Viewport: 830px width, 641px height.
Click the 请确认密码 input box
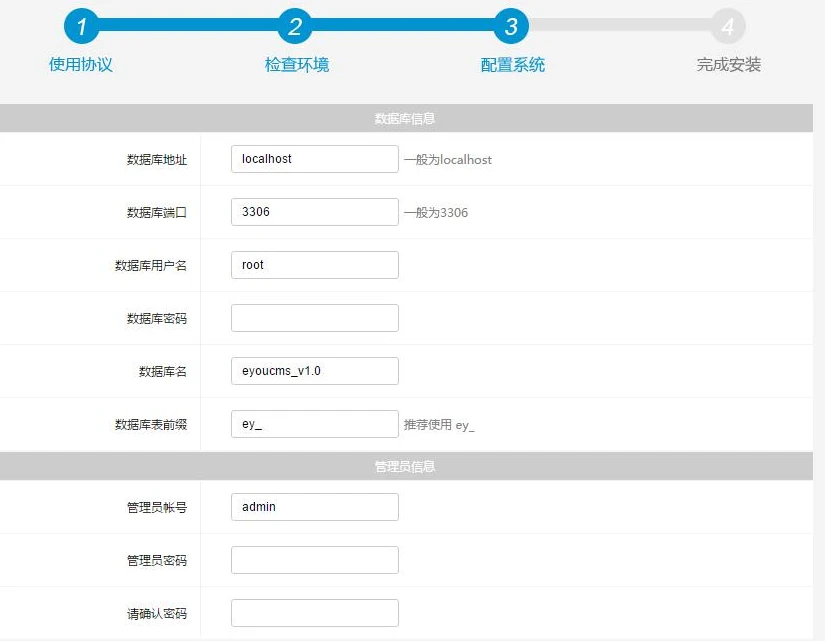click(x=314, y=612)
